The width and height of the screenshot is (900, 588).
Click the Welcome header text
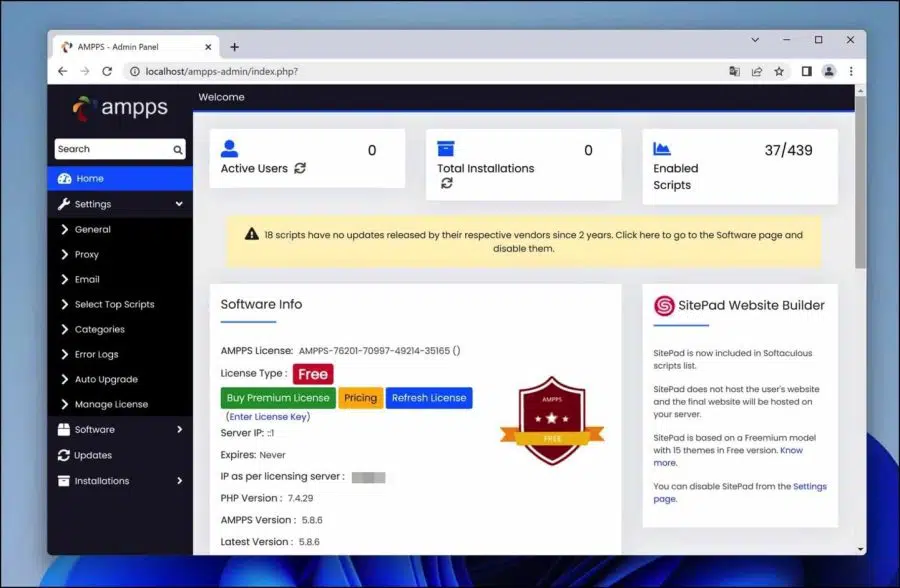click(221, 97)
